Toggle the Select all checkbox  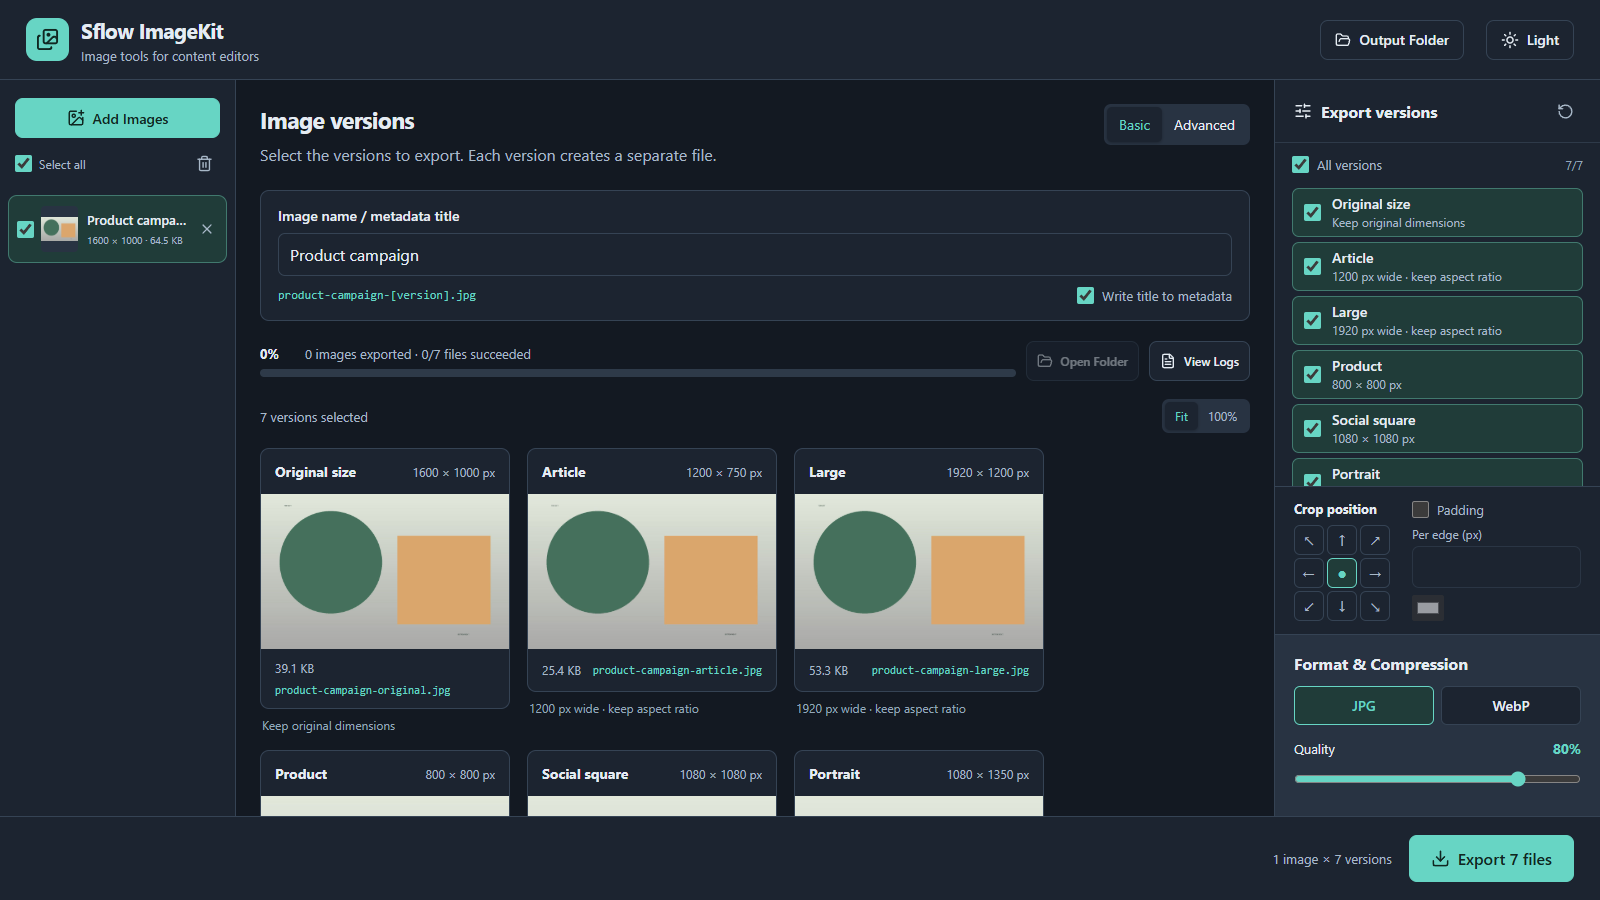[24, 164]
